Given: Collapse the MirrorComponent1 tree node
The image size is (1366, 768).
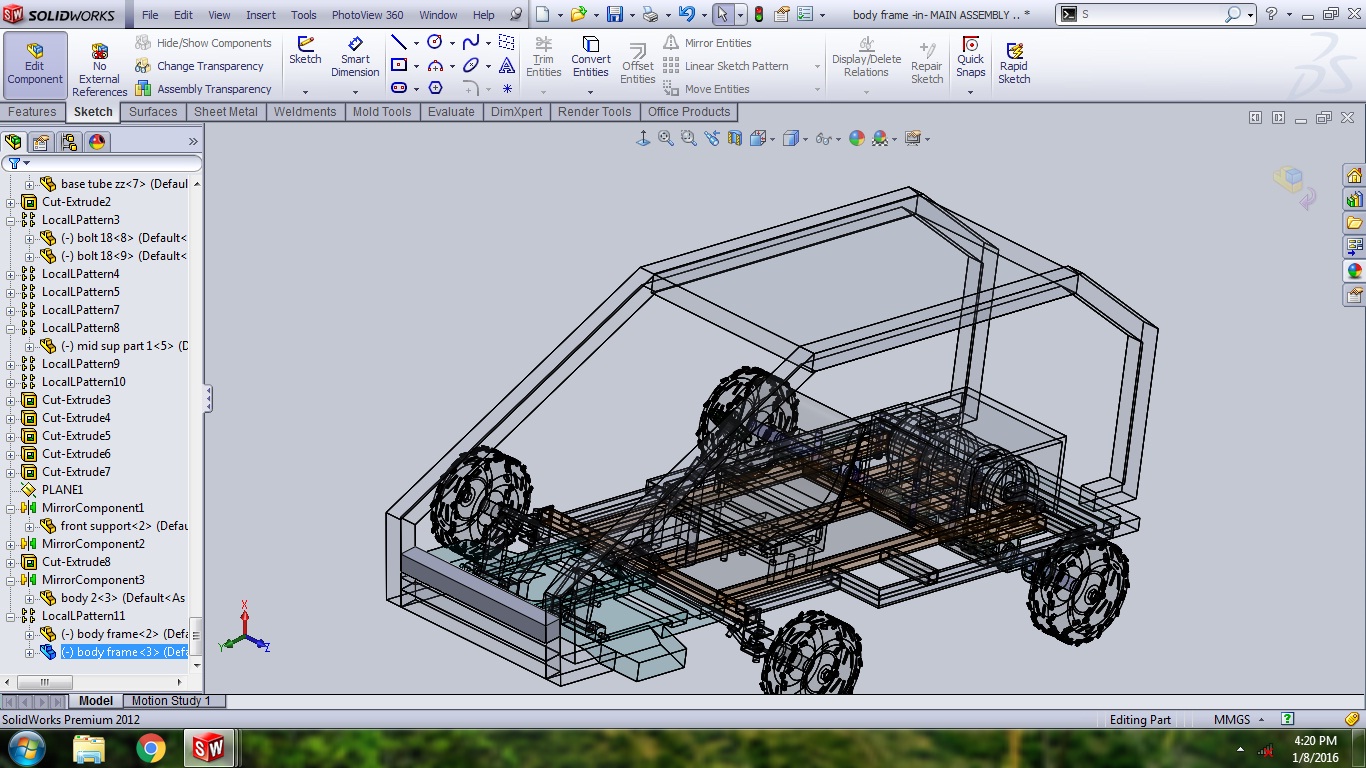Looking at the screenshot, I should click(11, 508).
